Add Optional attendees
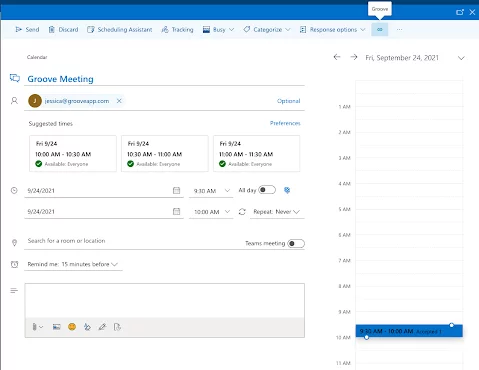This screenshot has width=479, height=370. click(x=288, y=101)
